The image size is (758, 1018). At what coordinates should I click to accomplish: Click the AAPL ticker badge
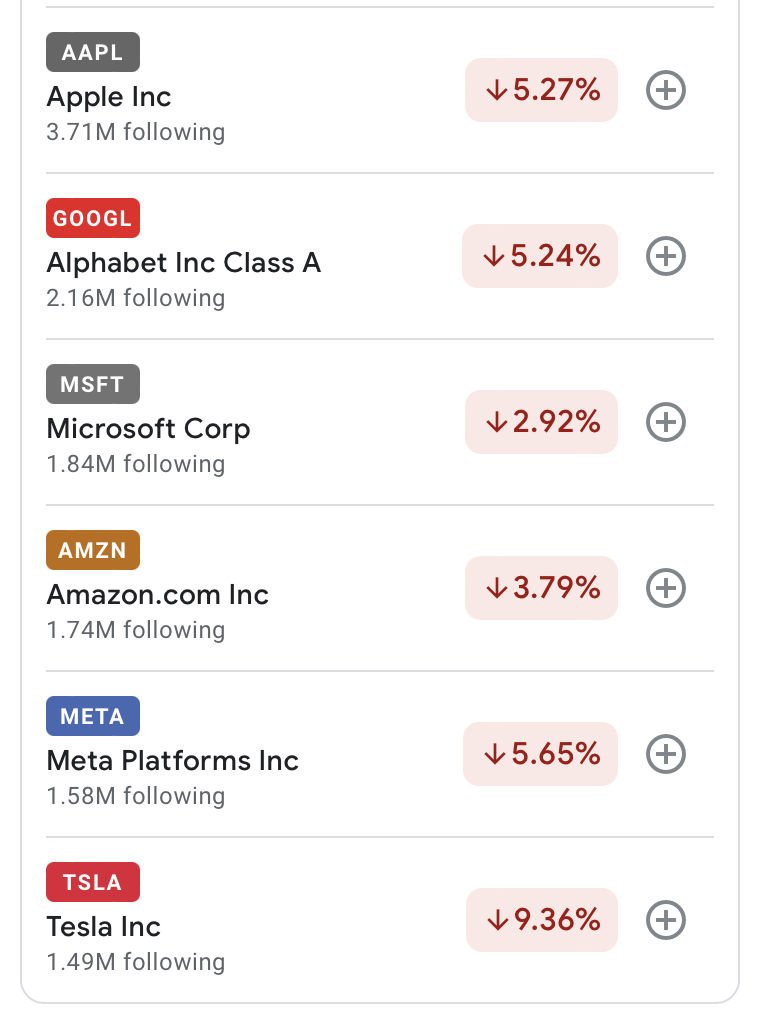92,52
